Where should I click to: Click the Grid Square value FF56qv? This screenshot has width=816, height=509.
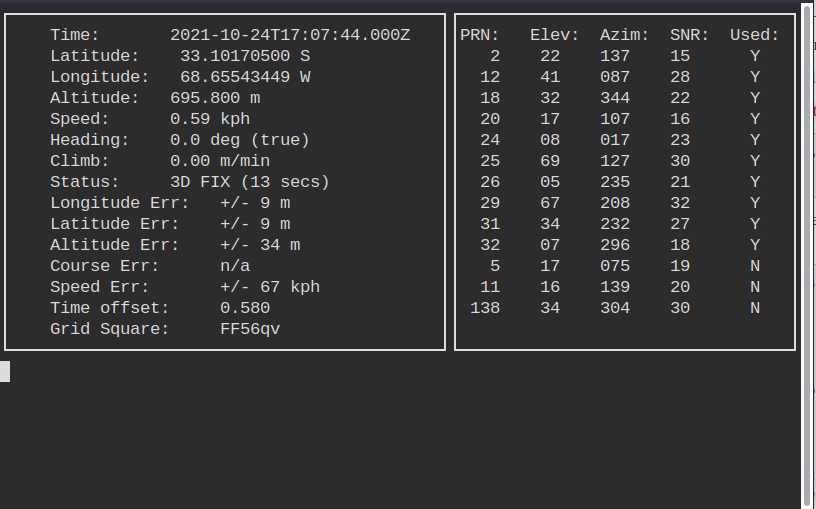[x=250, y=329]
